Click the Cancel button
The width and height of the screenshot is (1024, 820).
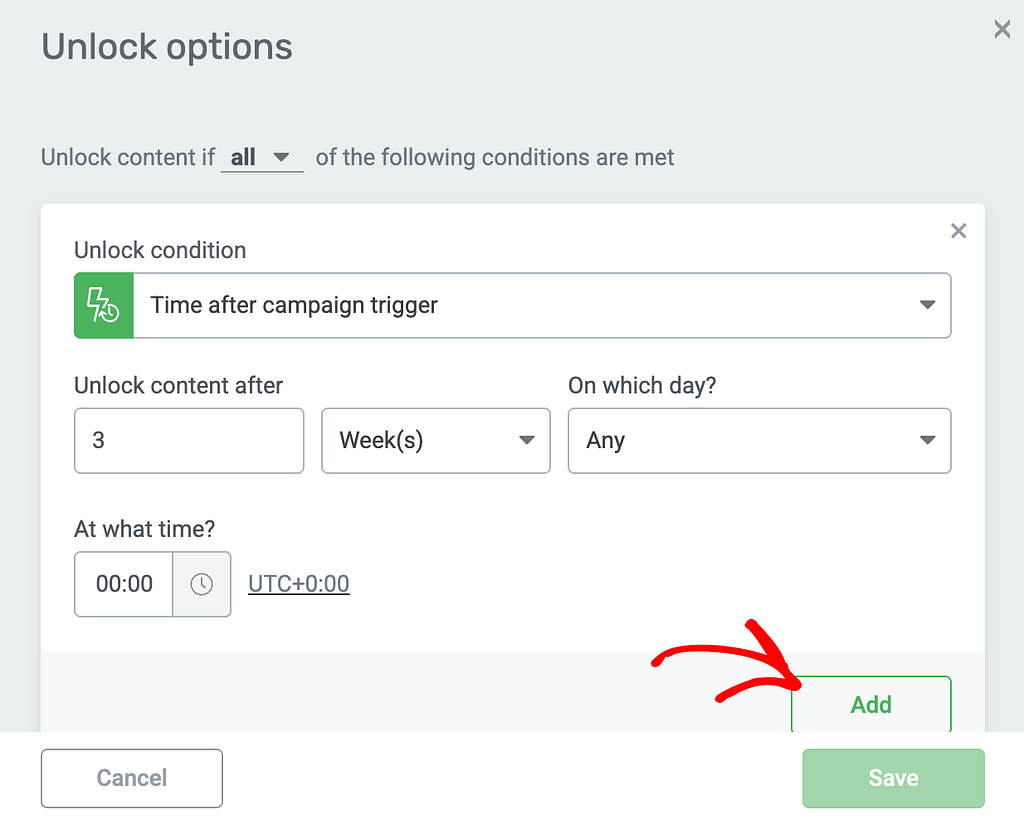tap(132, 778)
